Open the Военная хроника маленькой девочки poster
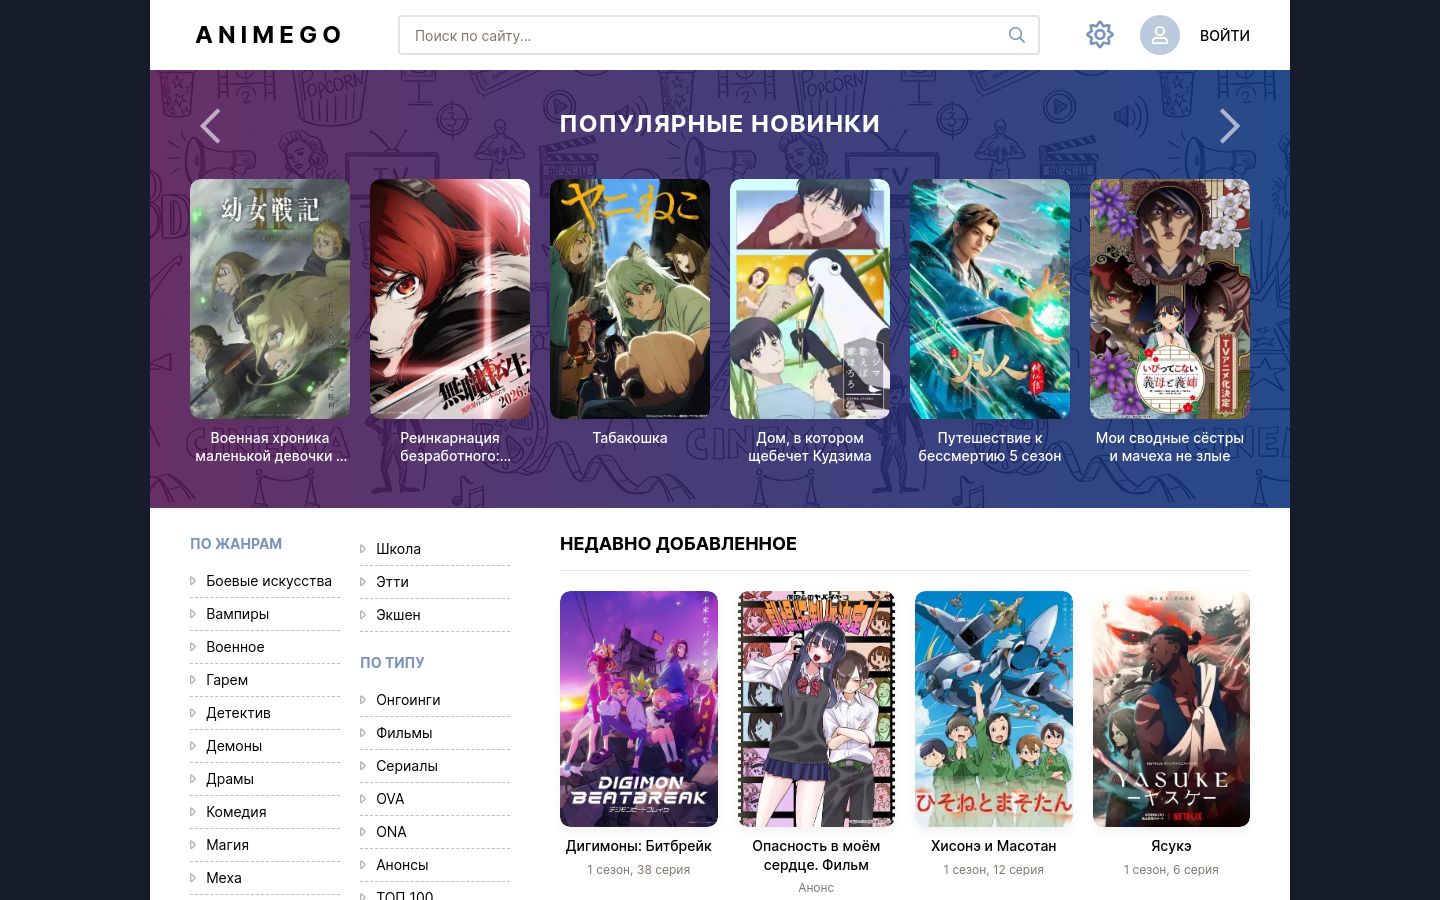This screenshot has height=900, width=1440. pos(270,299)
